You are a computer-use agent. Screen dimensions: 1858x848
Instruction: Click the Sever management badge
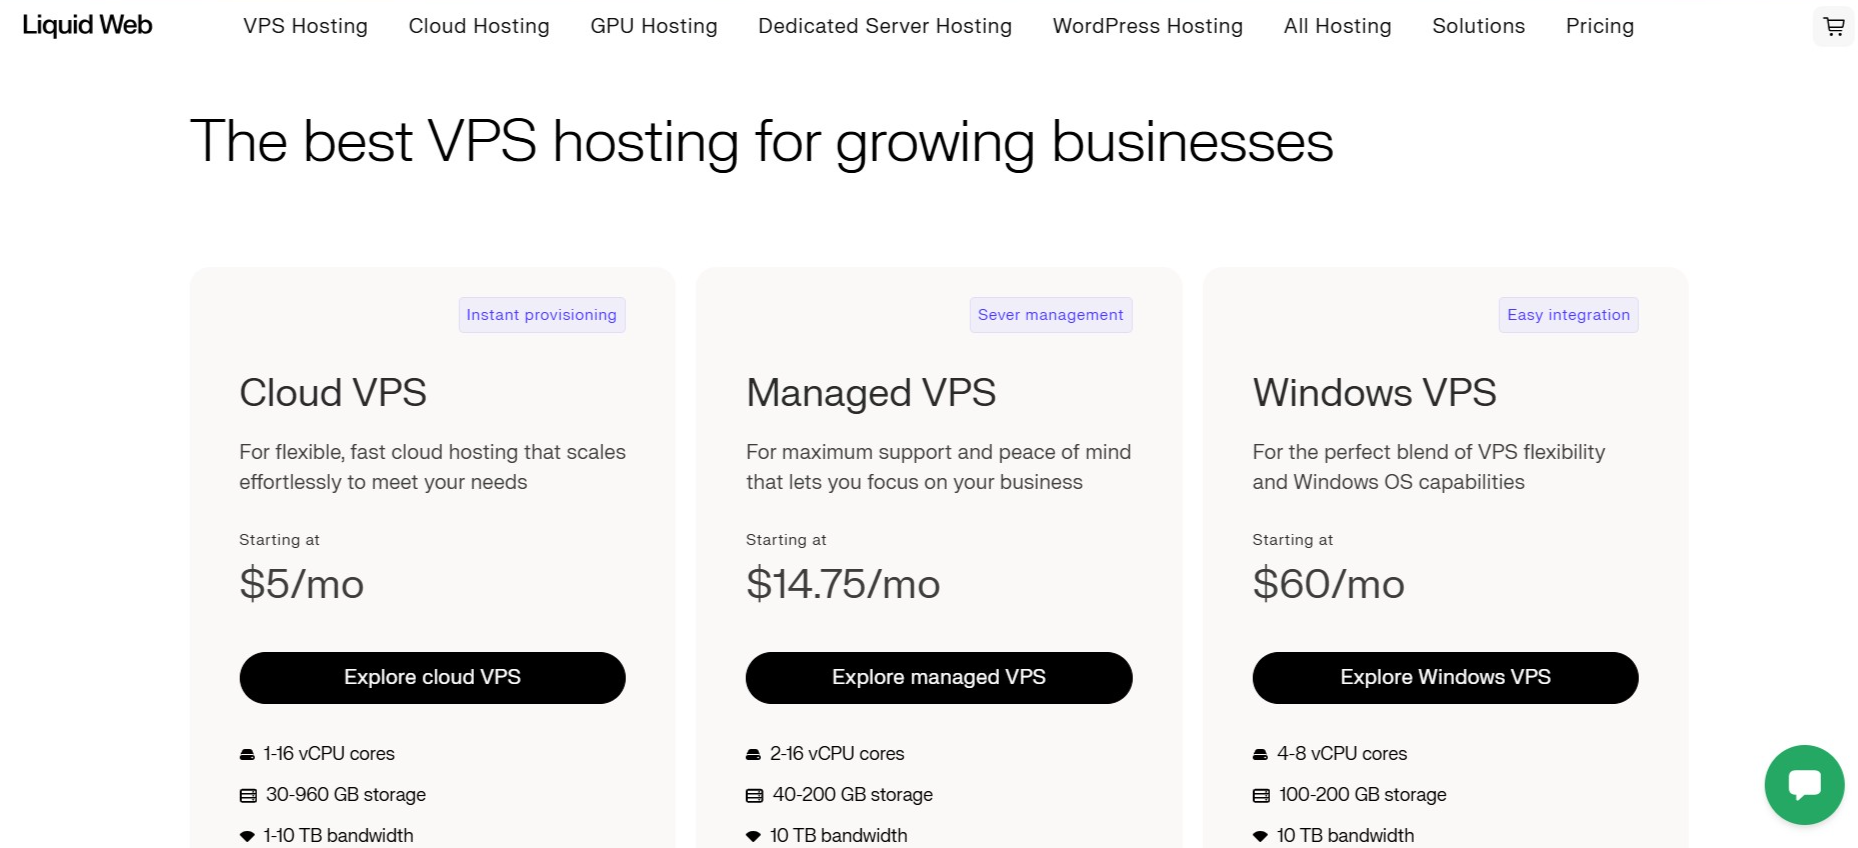point(1051,315)
